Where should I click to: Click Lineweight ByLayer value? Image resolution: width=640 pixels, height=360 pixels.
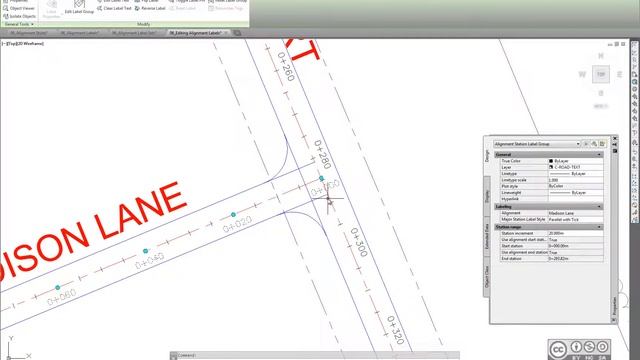pyautogui.click(x=575, y=193)
